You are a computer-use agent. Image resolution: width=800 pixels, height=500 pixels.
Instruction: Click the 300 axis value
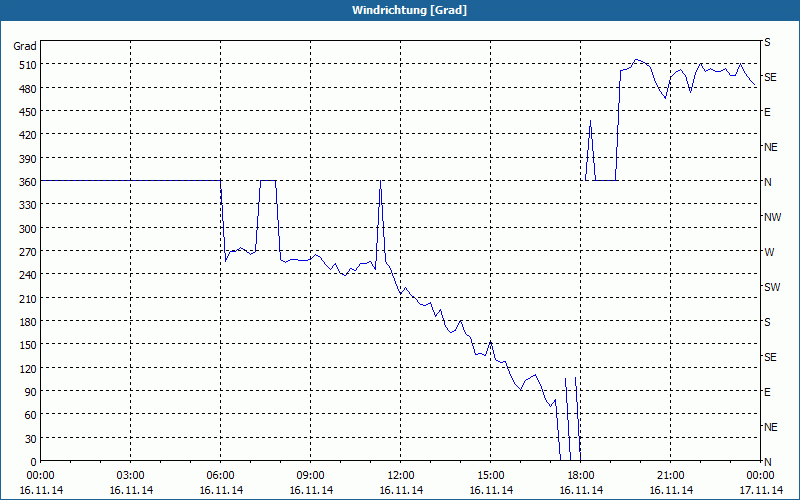(x=28, y=229)
